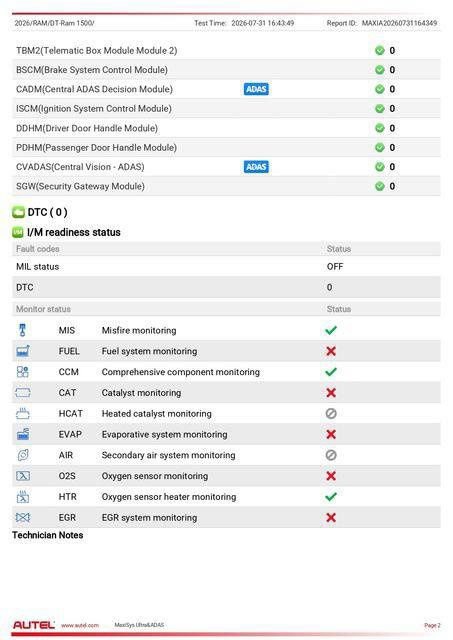This screenshot has height=640, width=453.
Task: Click the fuel system monitoring icon
Action: 23,351
